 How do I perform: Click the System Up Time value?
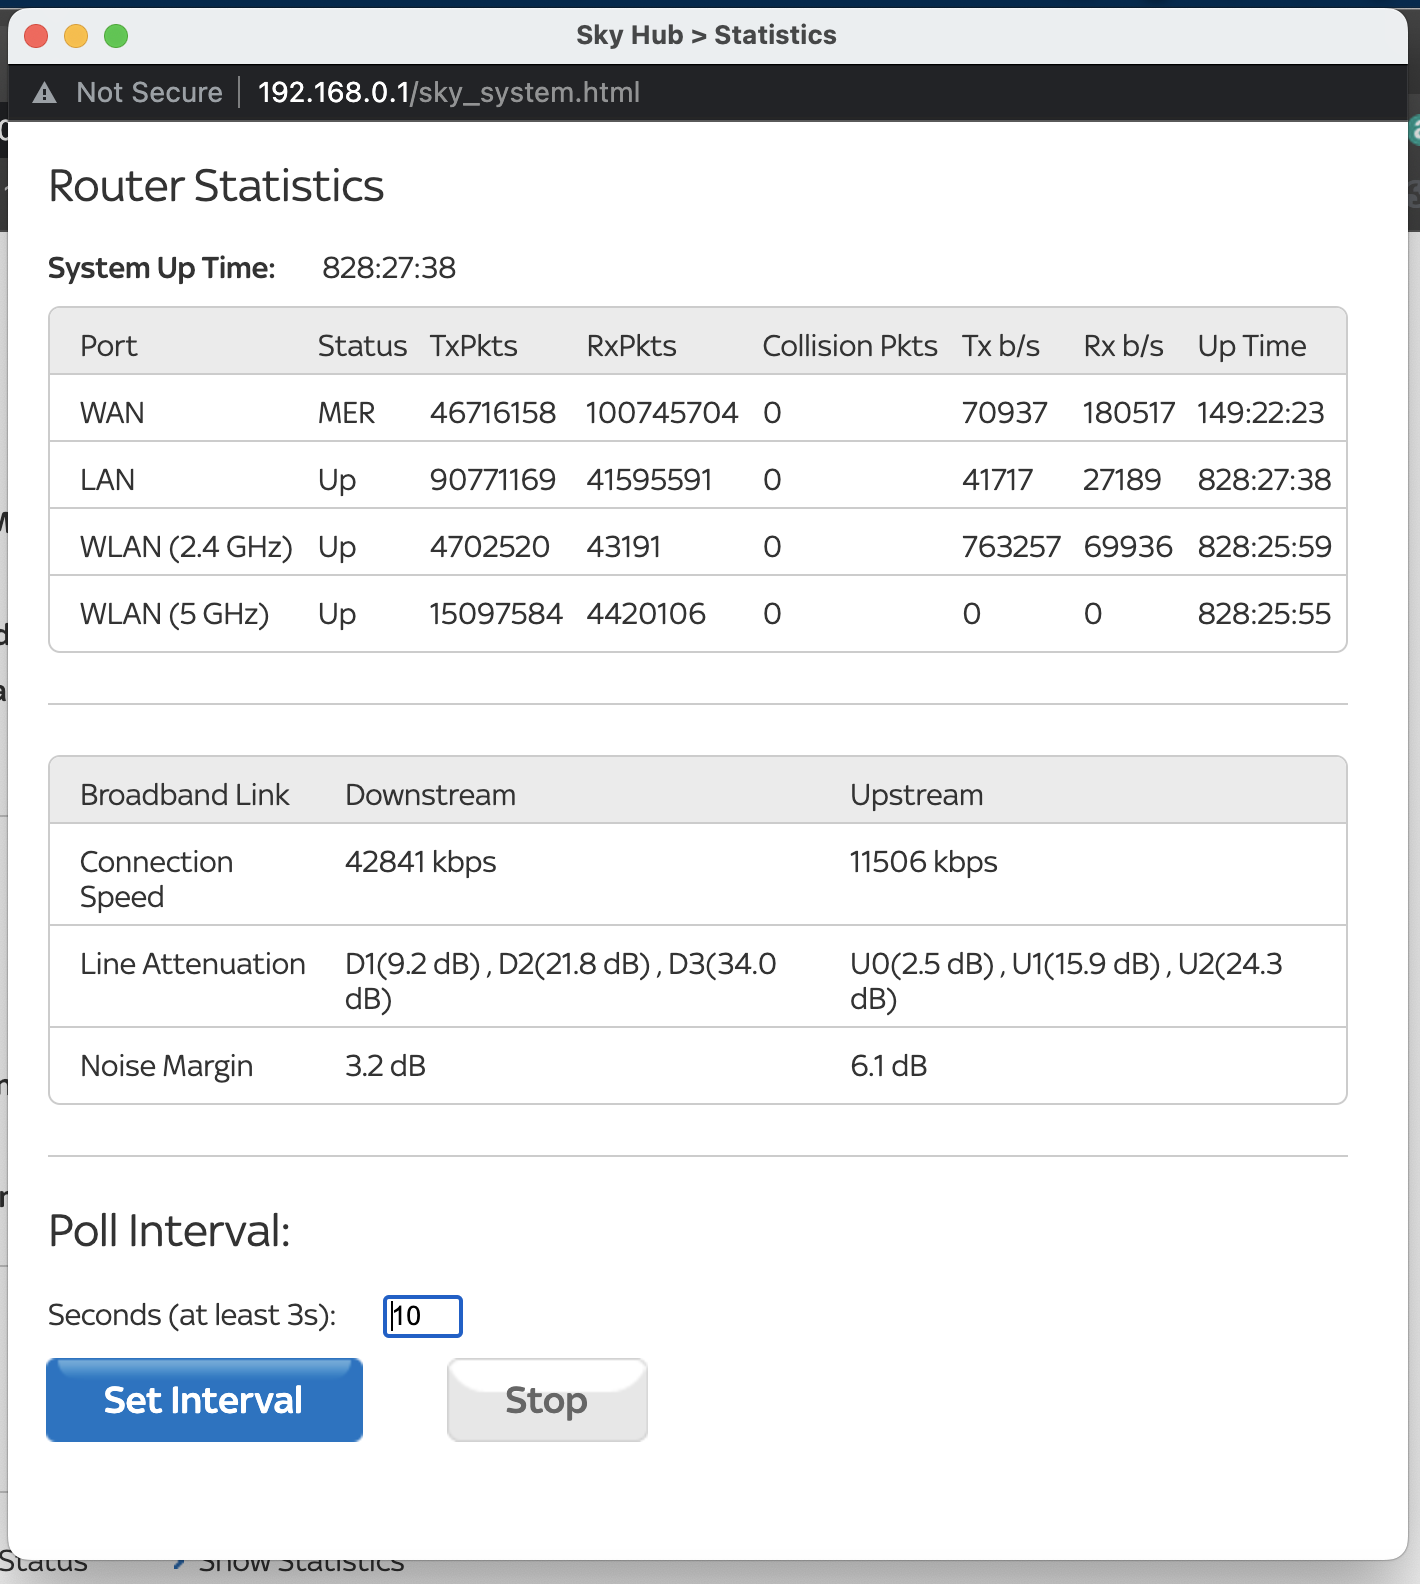388,268
